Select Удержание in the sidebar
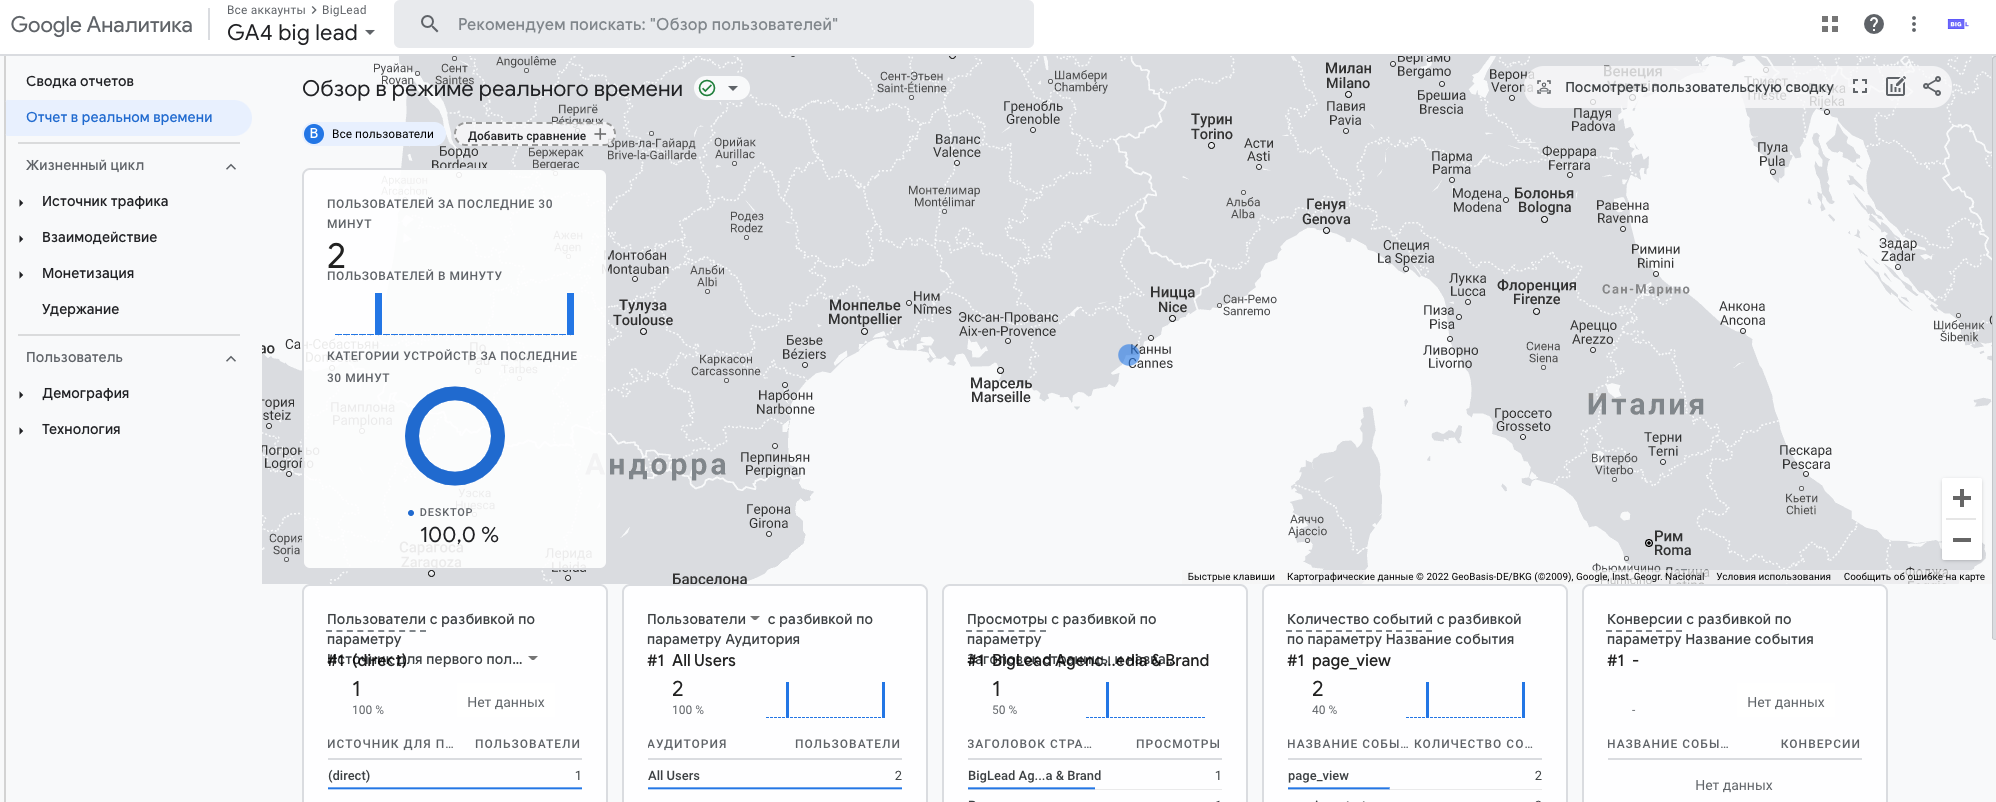 (x=80, y=309)
